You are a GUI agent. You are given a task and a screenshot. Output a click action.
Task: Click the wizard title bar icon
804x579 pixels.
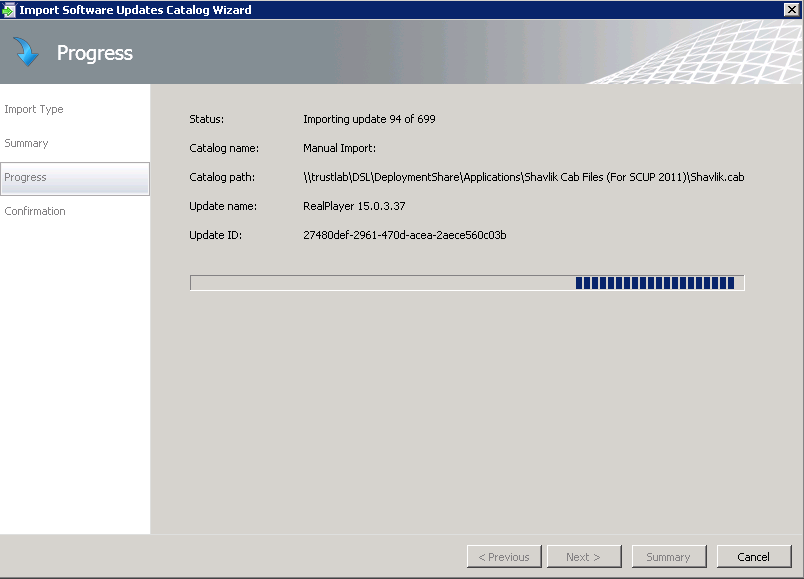click(8, 10)
